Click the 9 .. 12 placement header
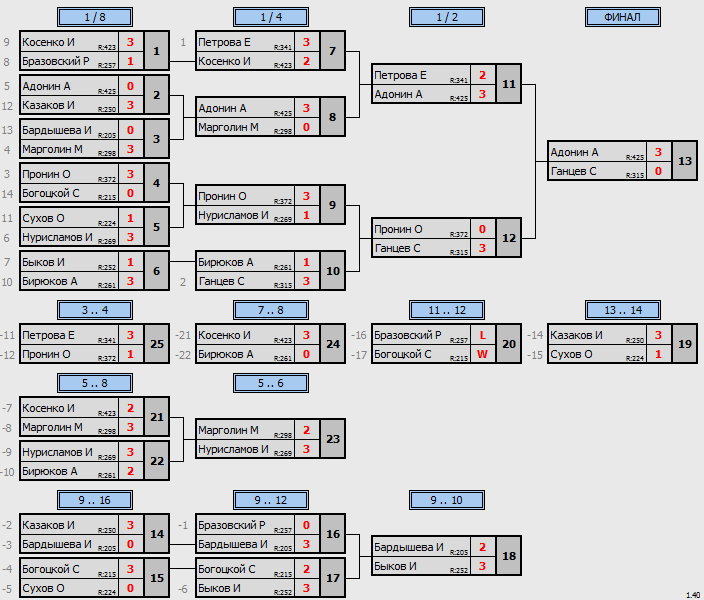The image size is (704, 600). click(x=271, y=500)
